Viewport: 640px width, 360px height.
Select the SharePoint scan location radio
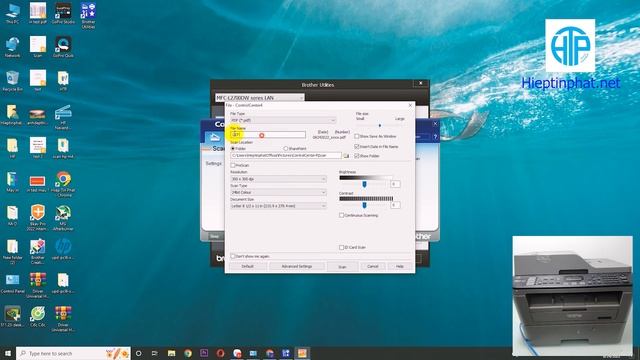click(285, 149)
